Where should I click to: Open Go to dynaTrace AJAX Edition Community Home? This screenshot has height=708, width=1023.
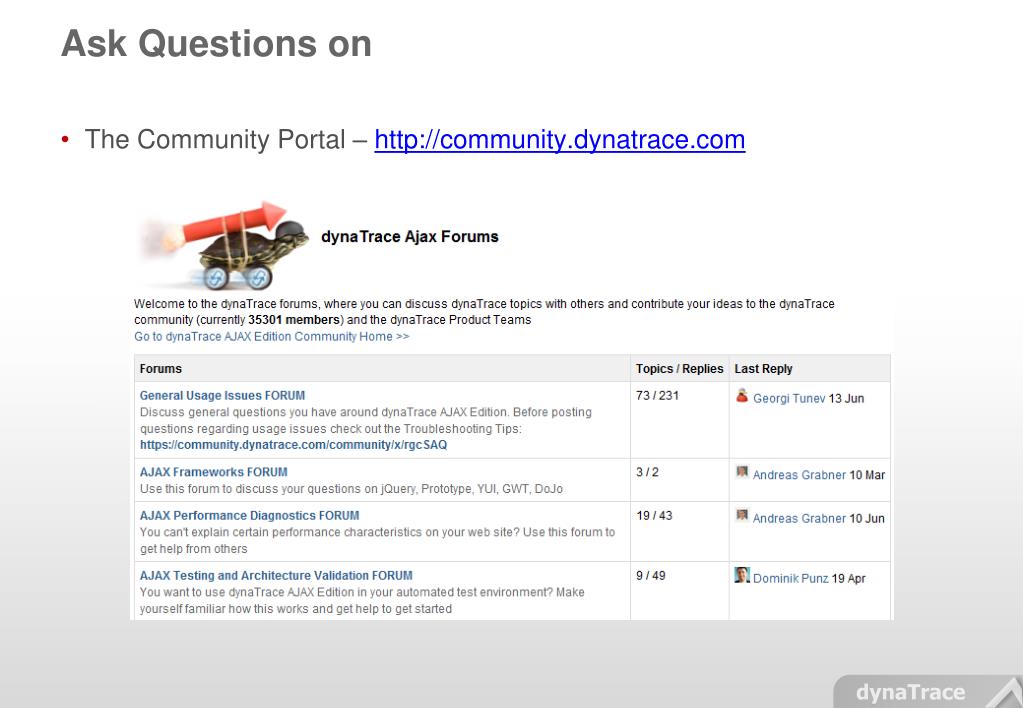[271, 337]
